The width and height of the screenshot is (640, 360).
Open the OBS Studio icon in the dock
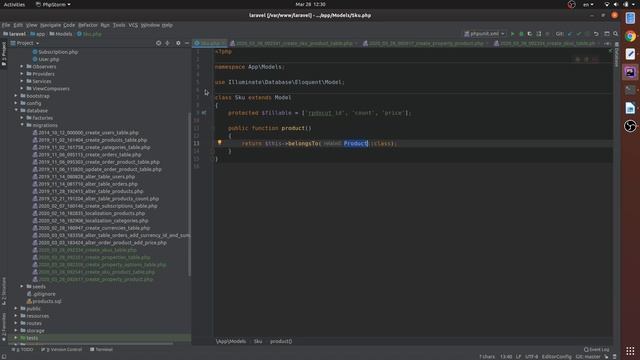coord(630,126)
